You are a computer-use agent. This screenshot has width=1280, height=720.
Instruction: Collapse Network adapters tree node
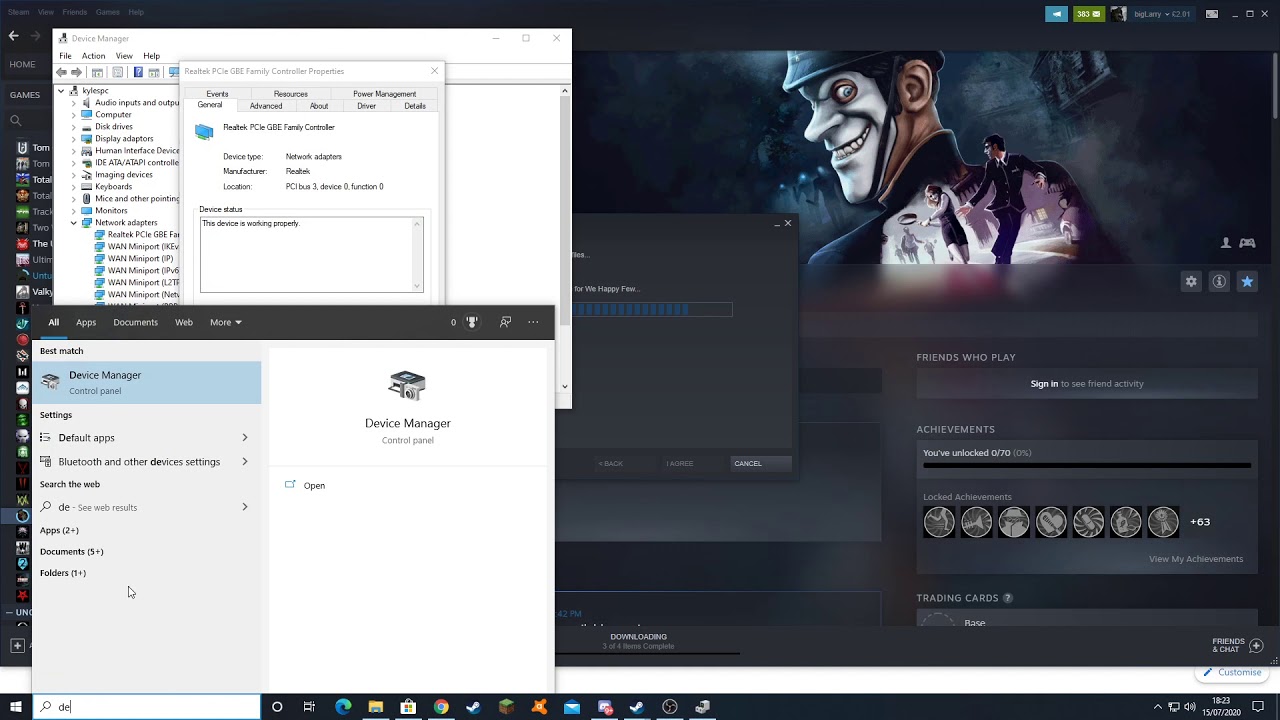pyautogui.click(x=73, y=222)
